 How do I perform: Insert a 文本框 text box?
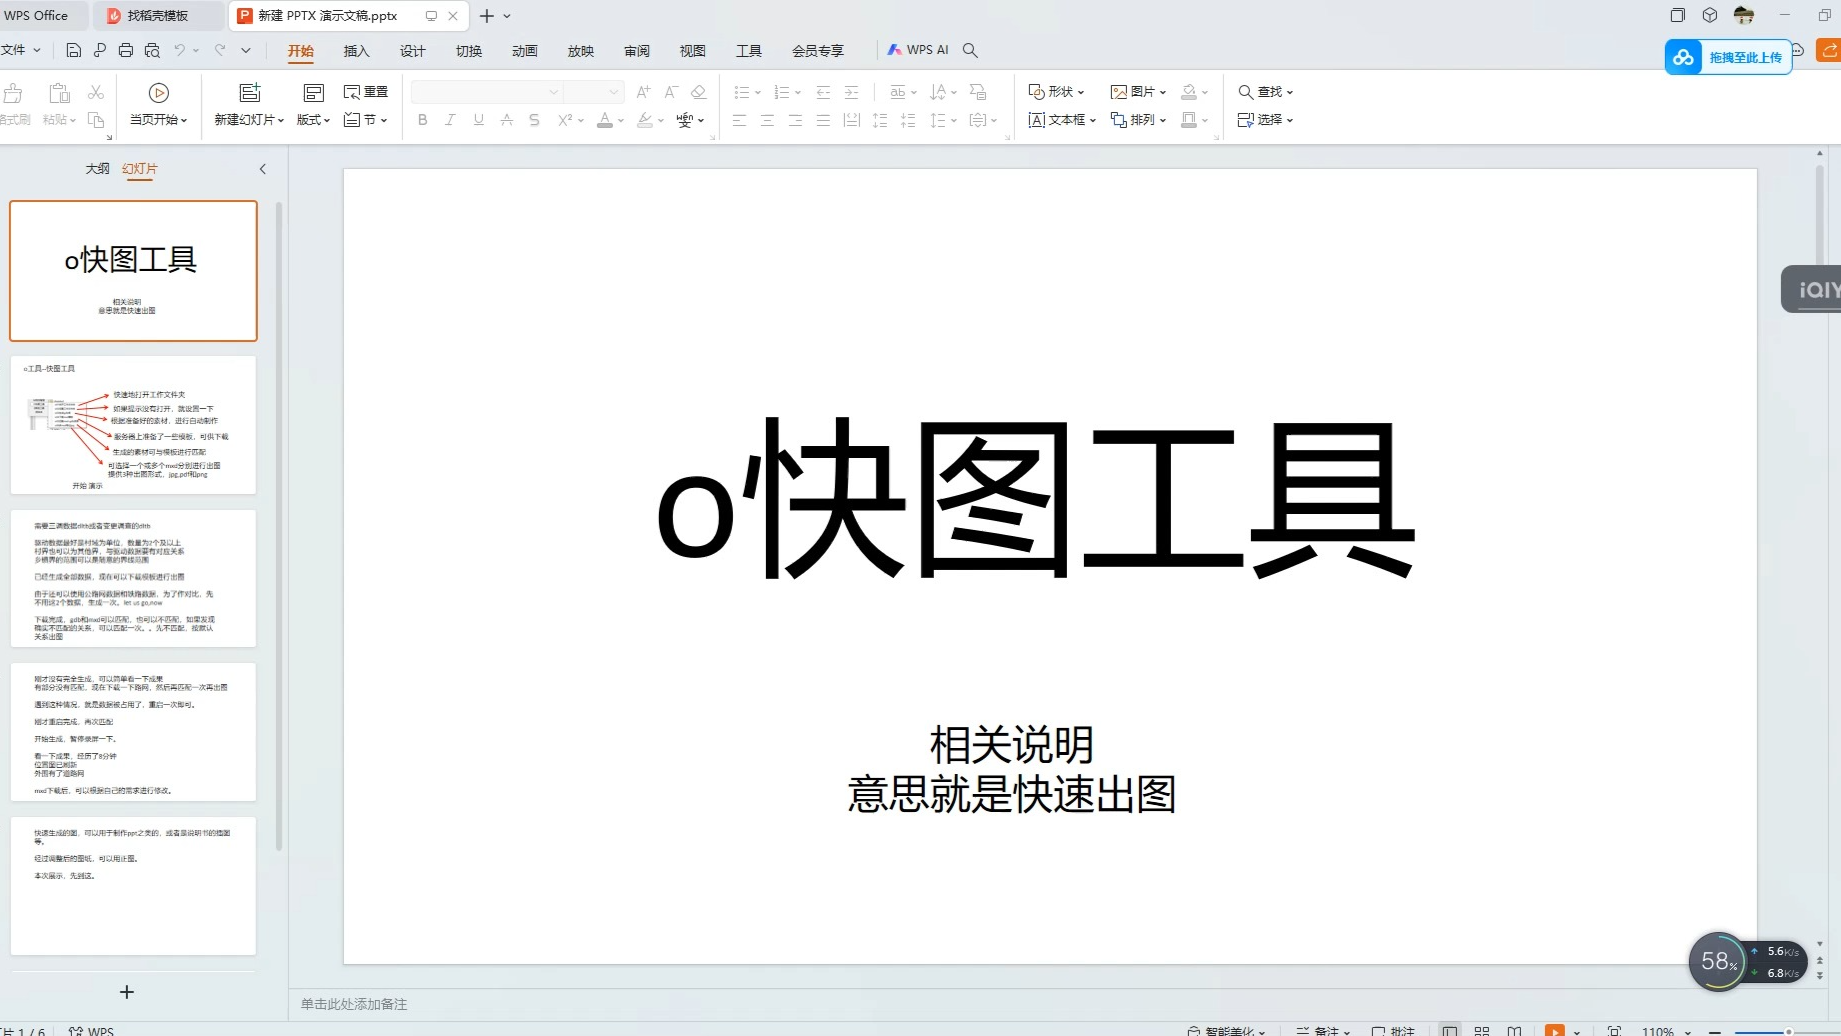1060,120
